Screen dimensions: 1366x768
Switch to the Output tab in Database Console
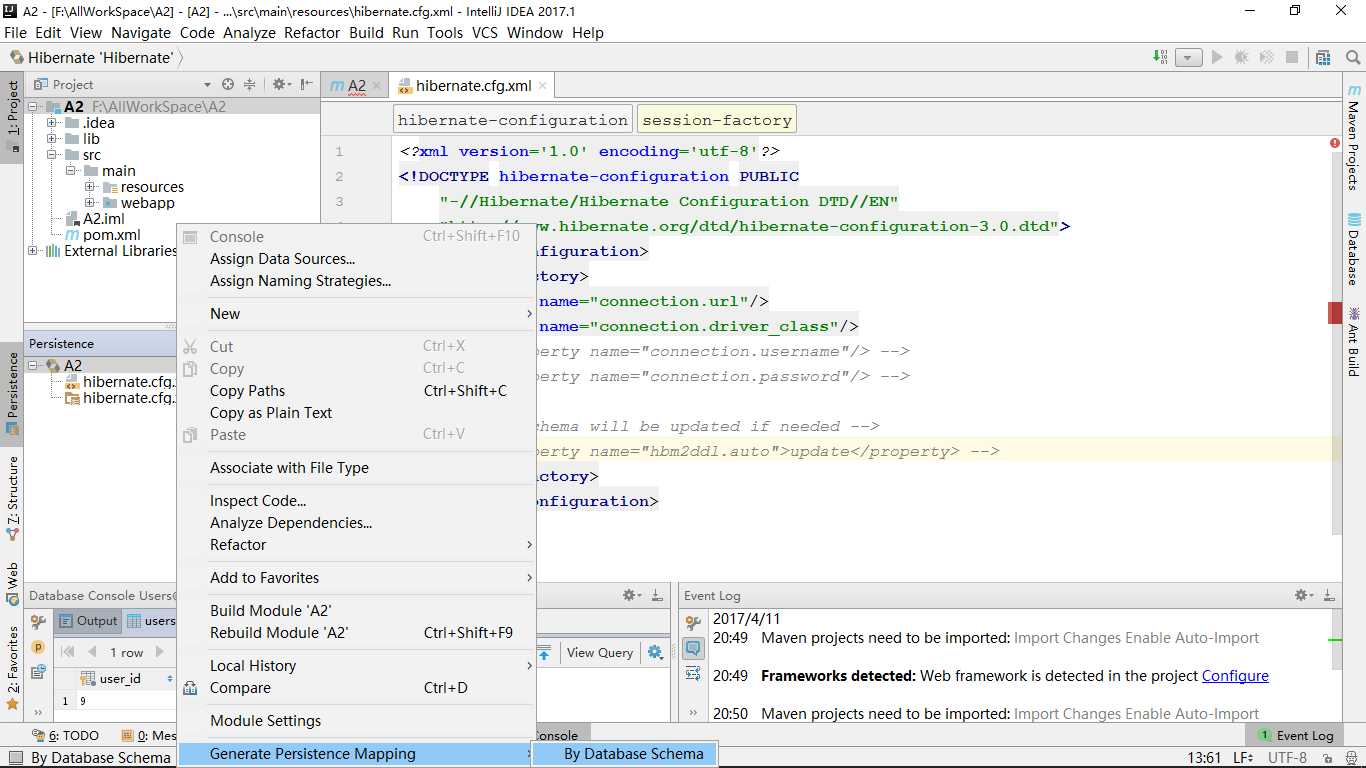coord(88,621)
